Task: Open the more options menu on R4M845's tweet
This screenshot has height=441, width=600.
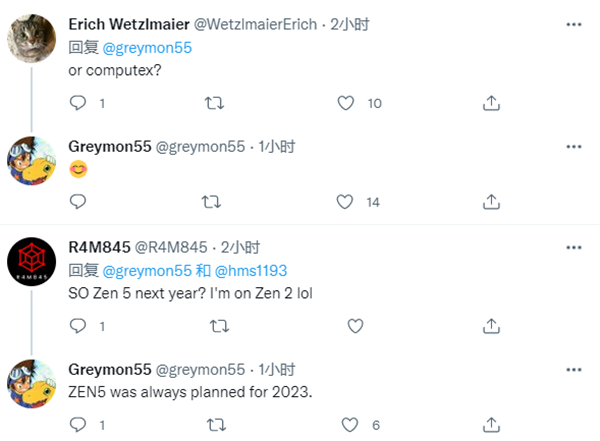Action: point(571,247)
